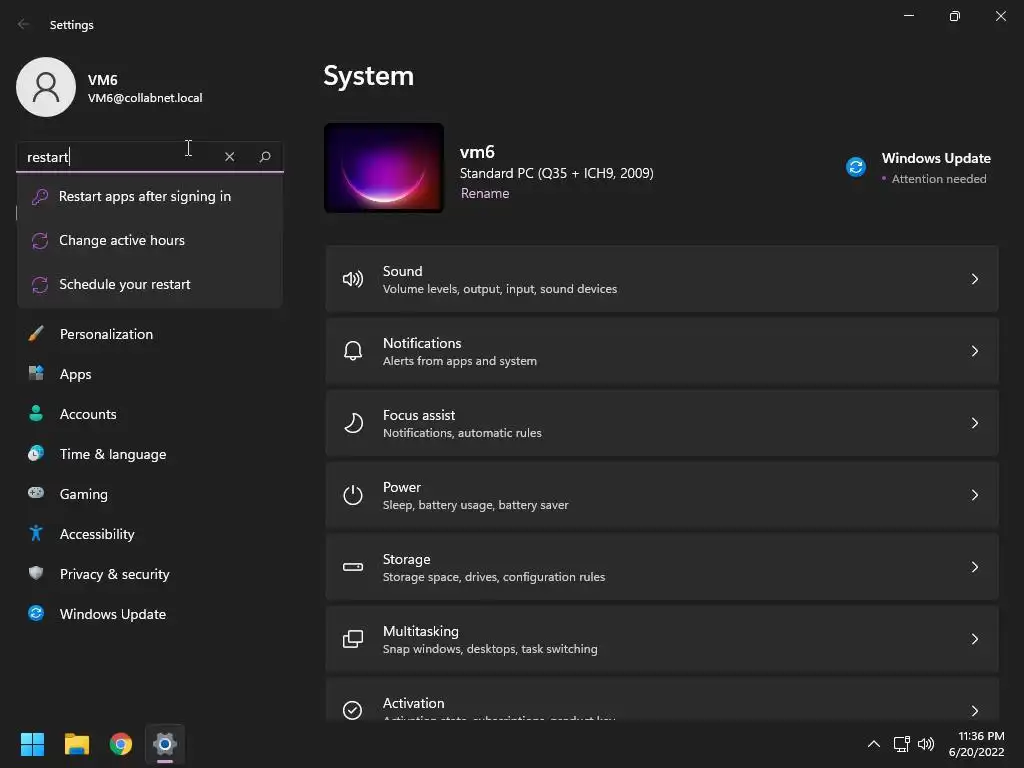1024x768 pixels.
Task: Click the back arrow in Settings title bar
Action: click(24, 24)
